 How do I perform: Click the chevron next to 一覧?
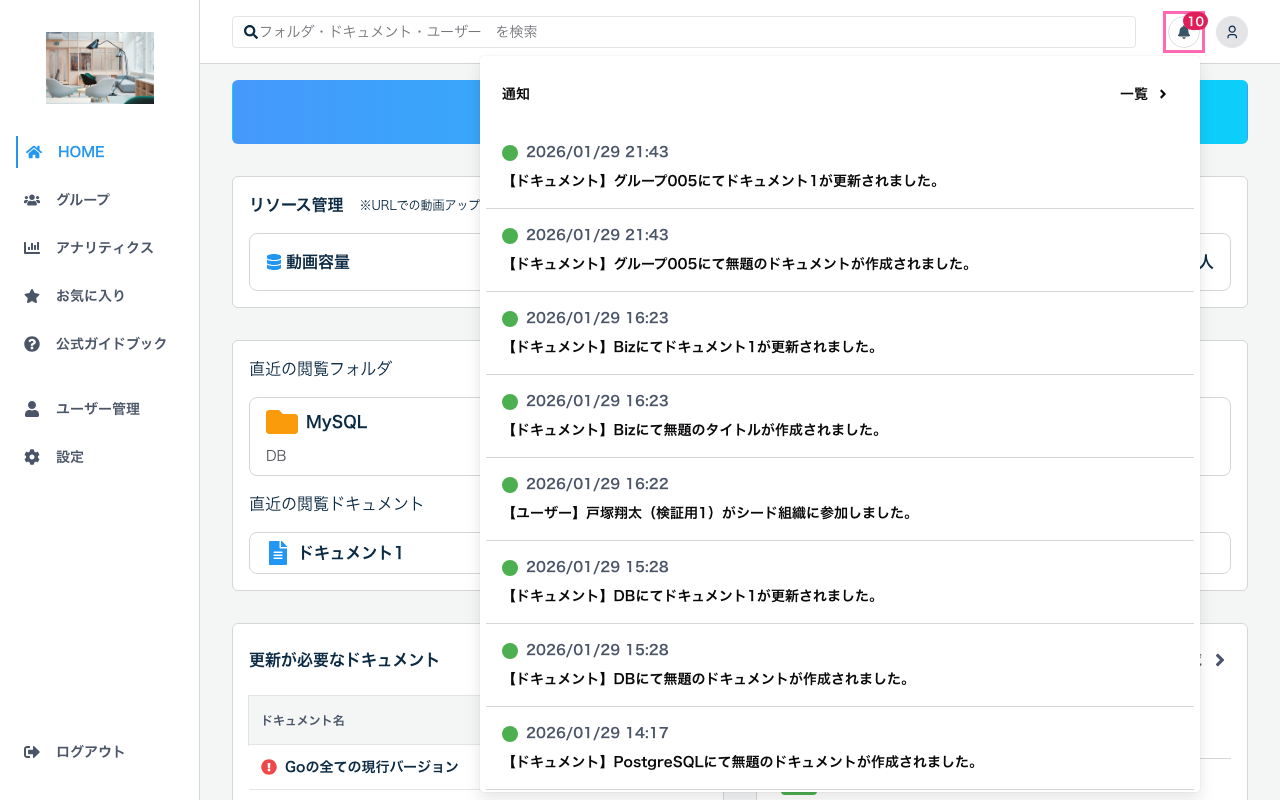coord(1163,94)
